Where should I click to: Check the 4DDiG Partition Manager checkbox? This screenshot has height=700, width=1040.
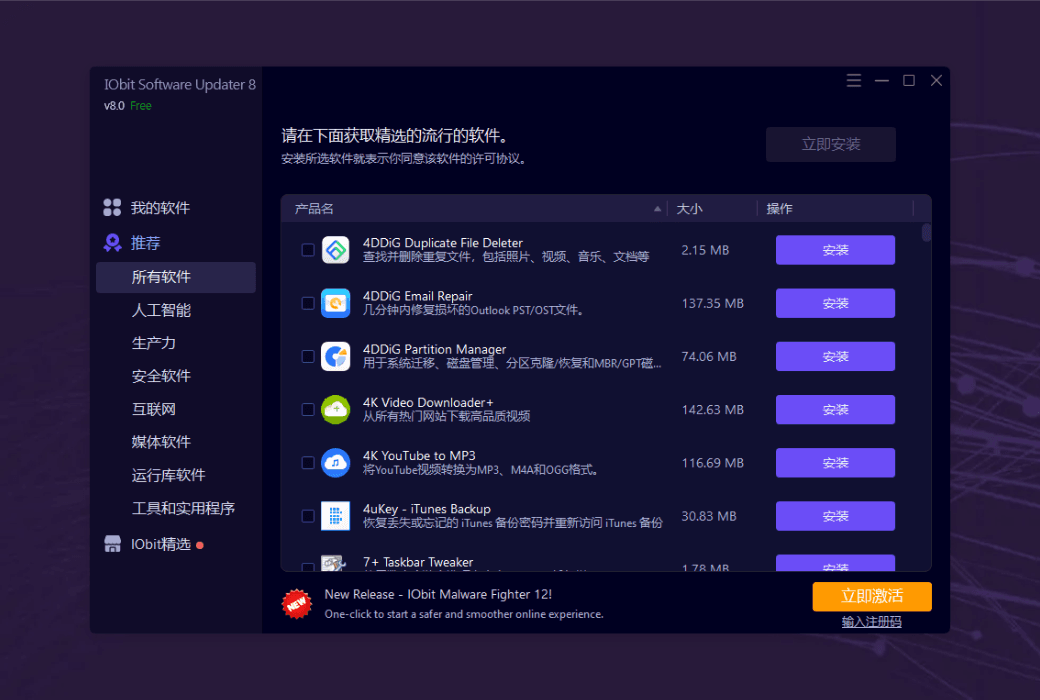[308, 356]
